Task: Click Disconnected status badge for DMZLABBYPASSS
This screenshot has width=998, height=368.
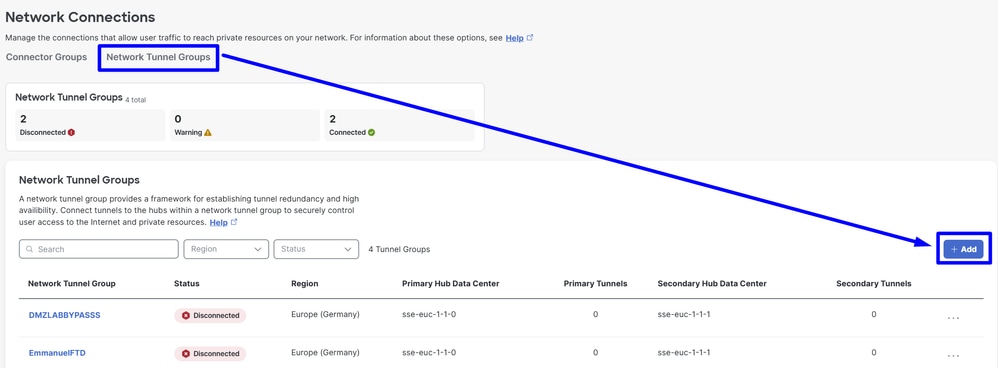Action: tap(210, 316)
